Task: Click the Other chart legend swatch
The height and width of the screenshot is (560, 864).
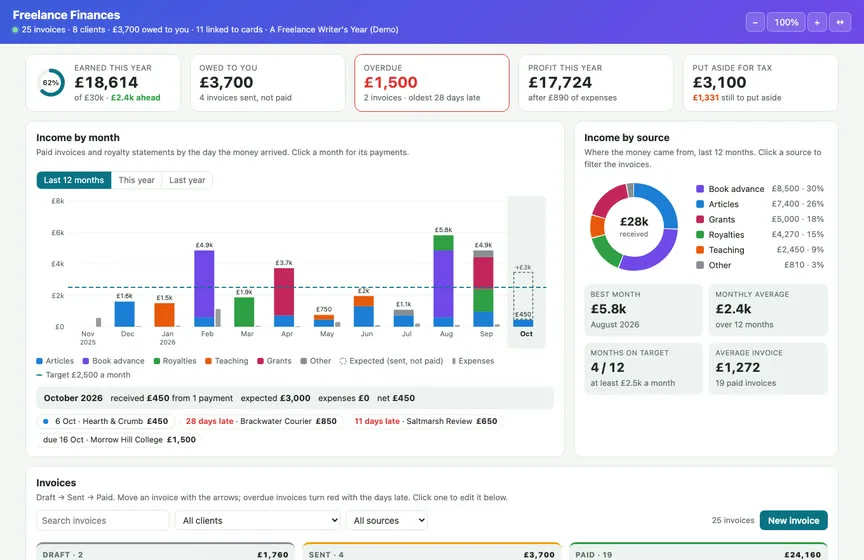Action: pyautogui.click(x=304, y=361)
